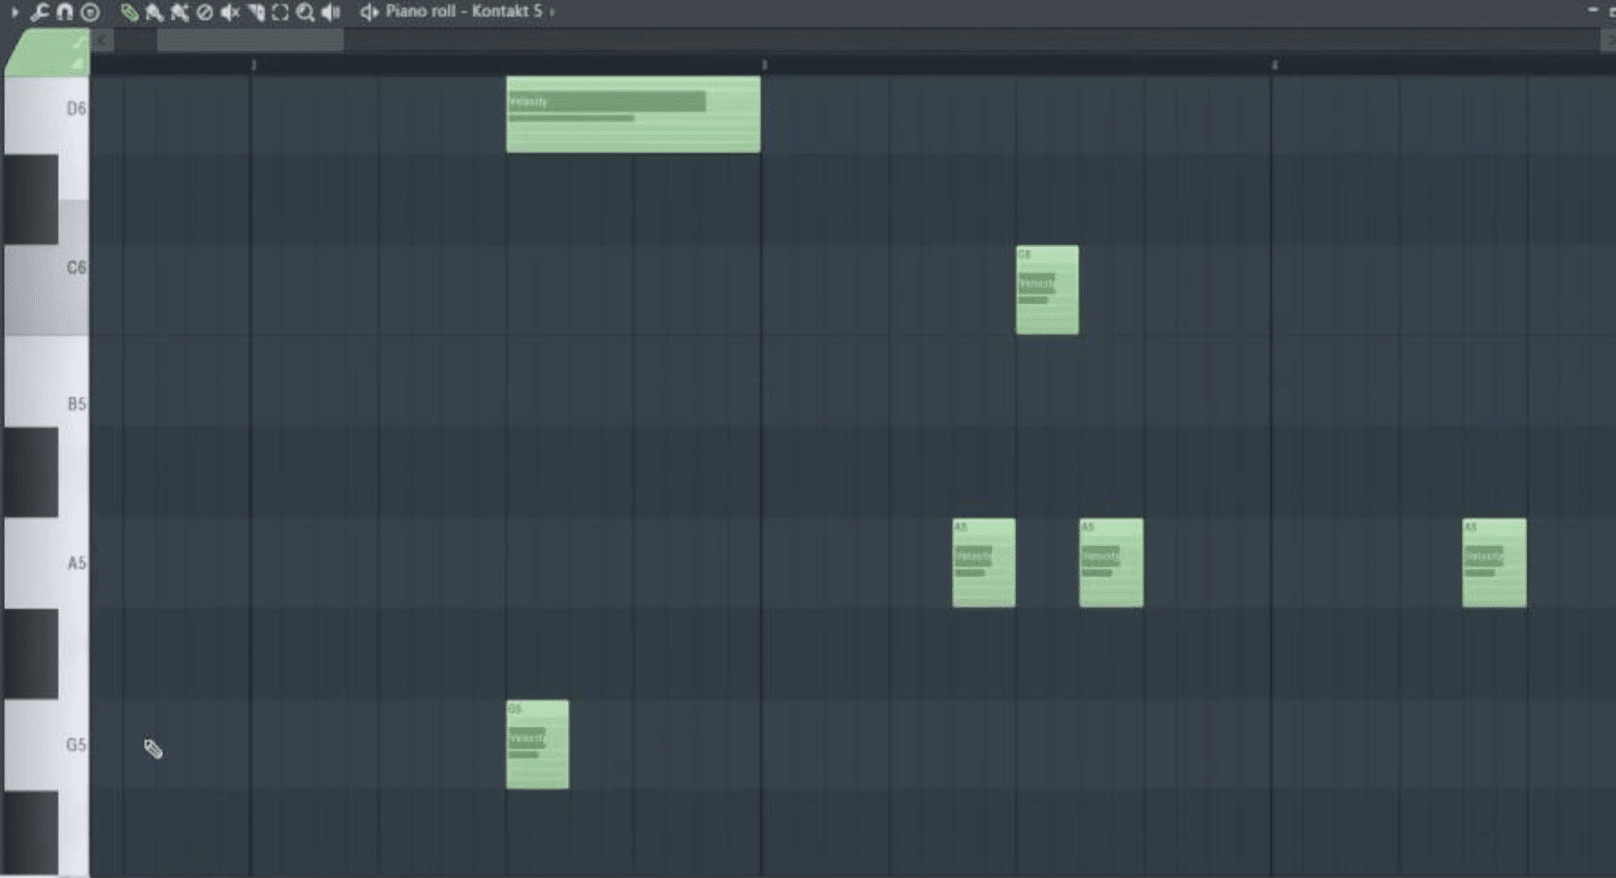Choose the Select marquee tool
Screen dimensions: 1616x878
pos(280,12)
